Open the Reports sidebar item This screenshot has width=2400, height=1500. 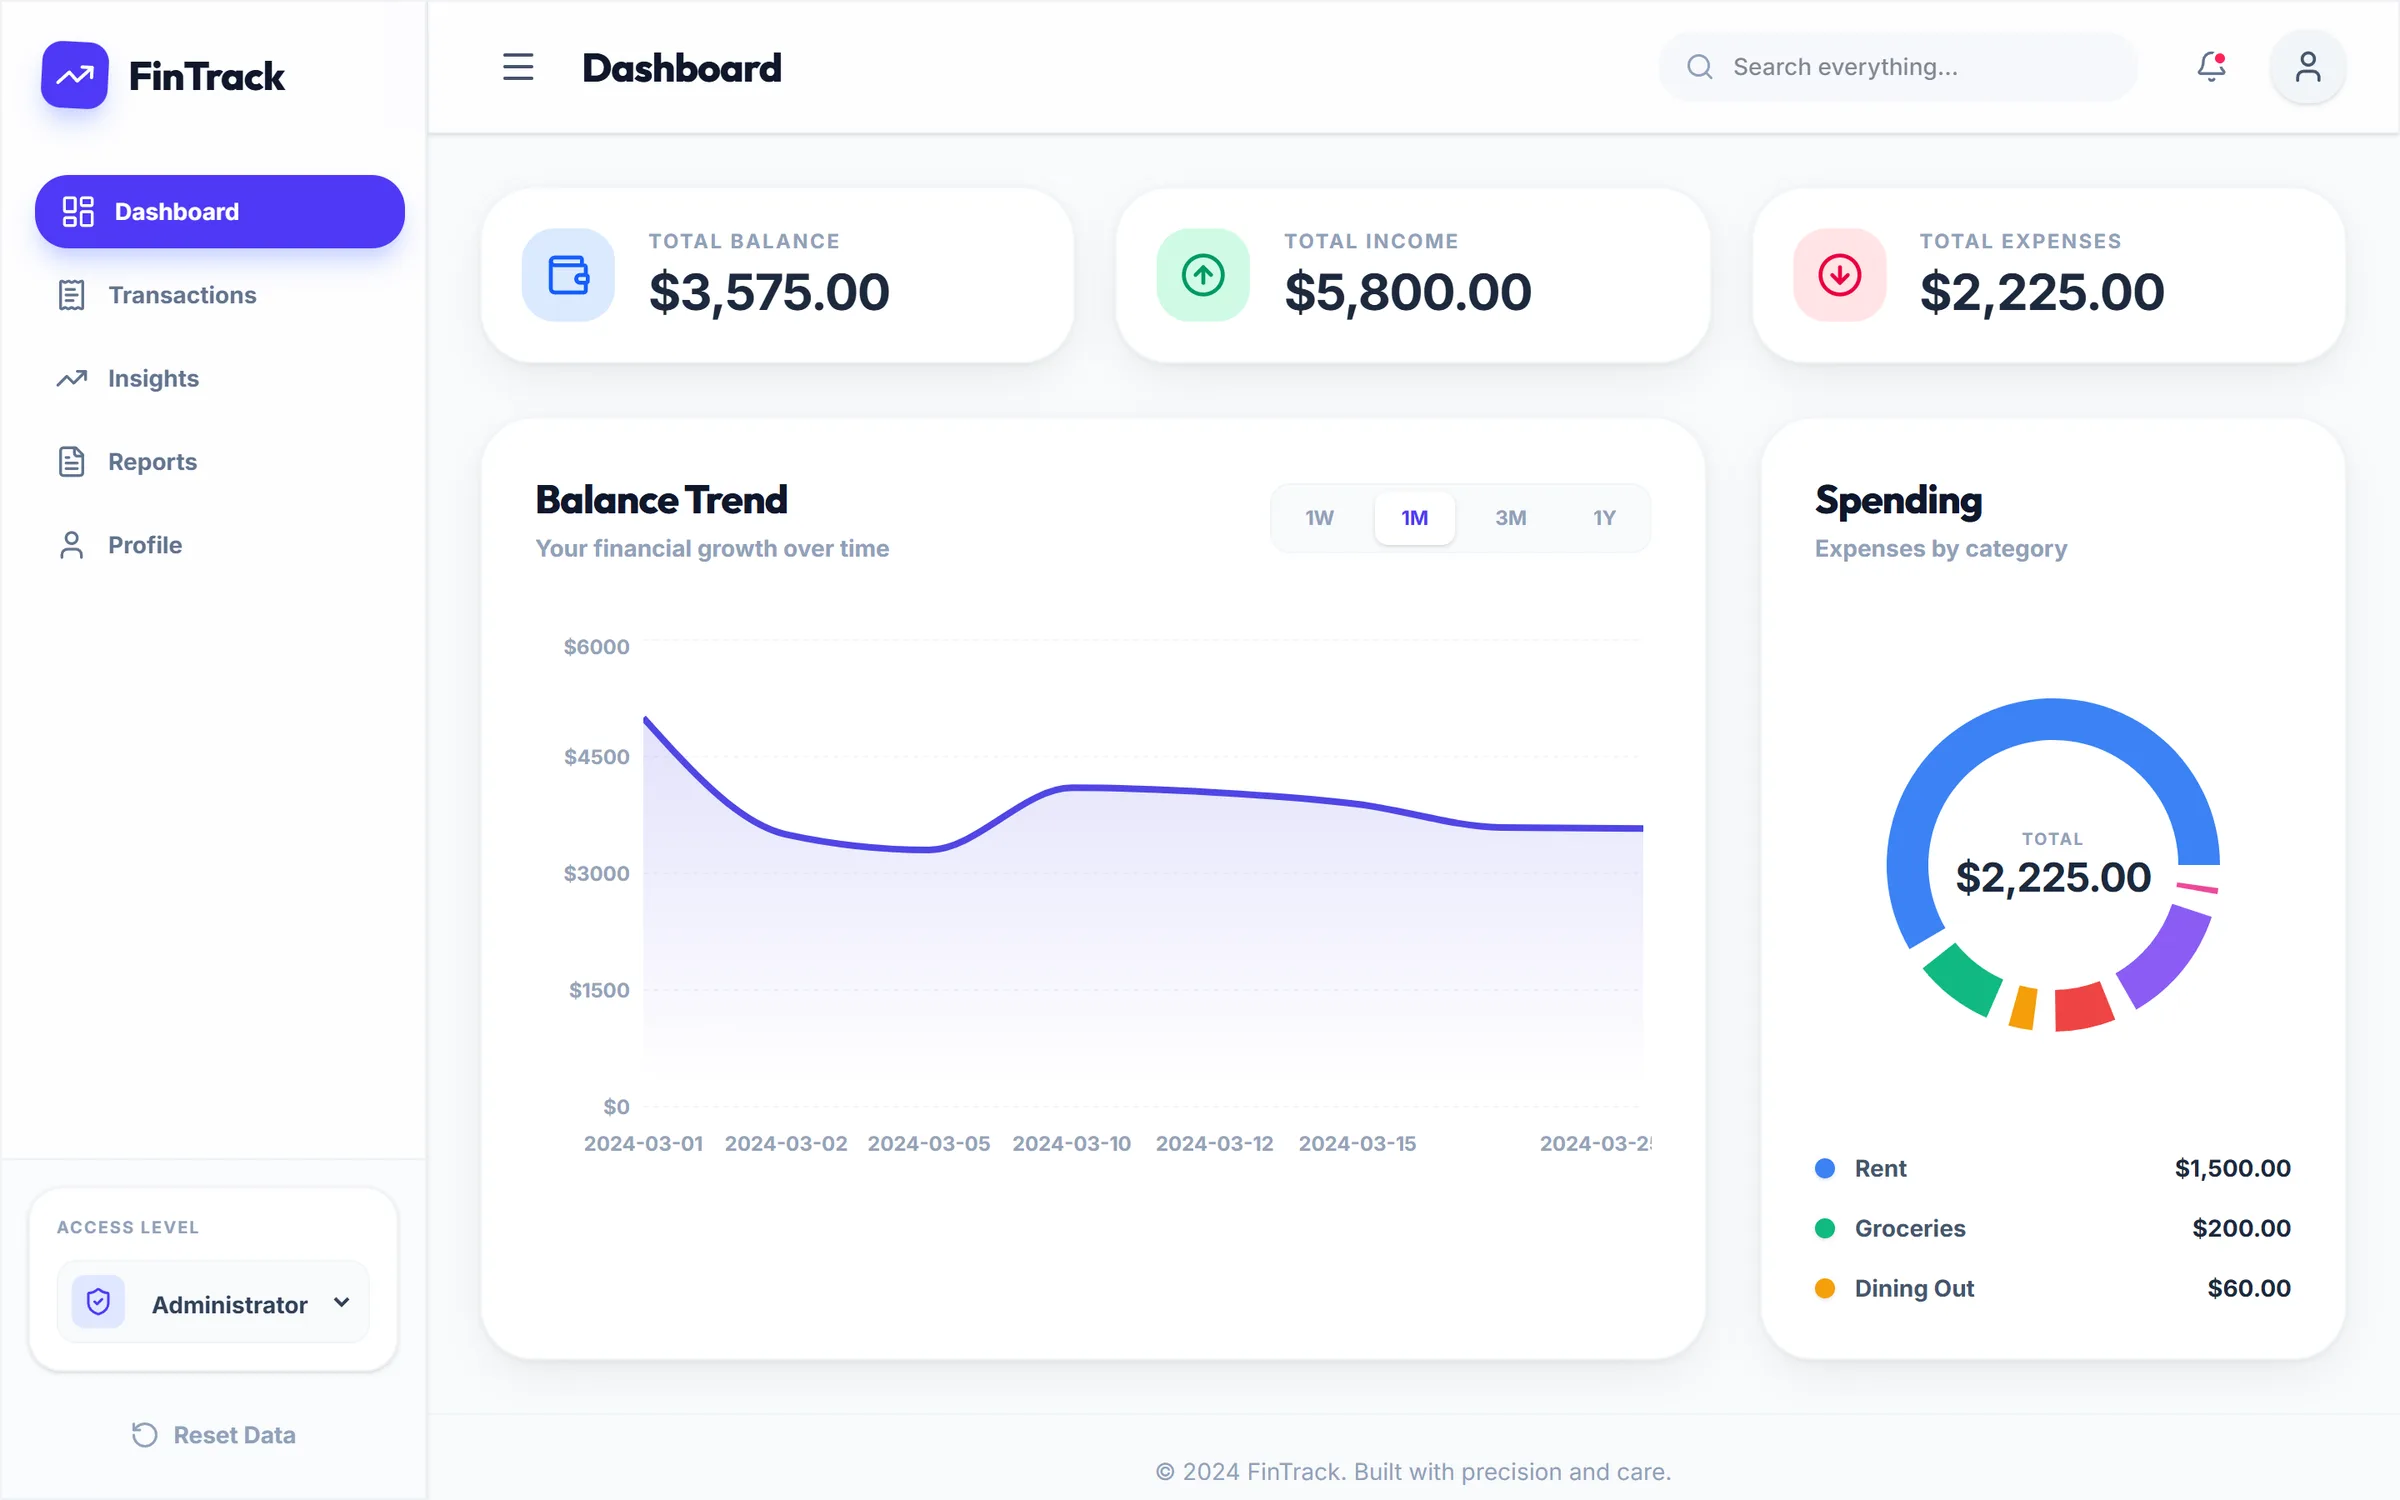click(x=220, y=462)
